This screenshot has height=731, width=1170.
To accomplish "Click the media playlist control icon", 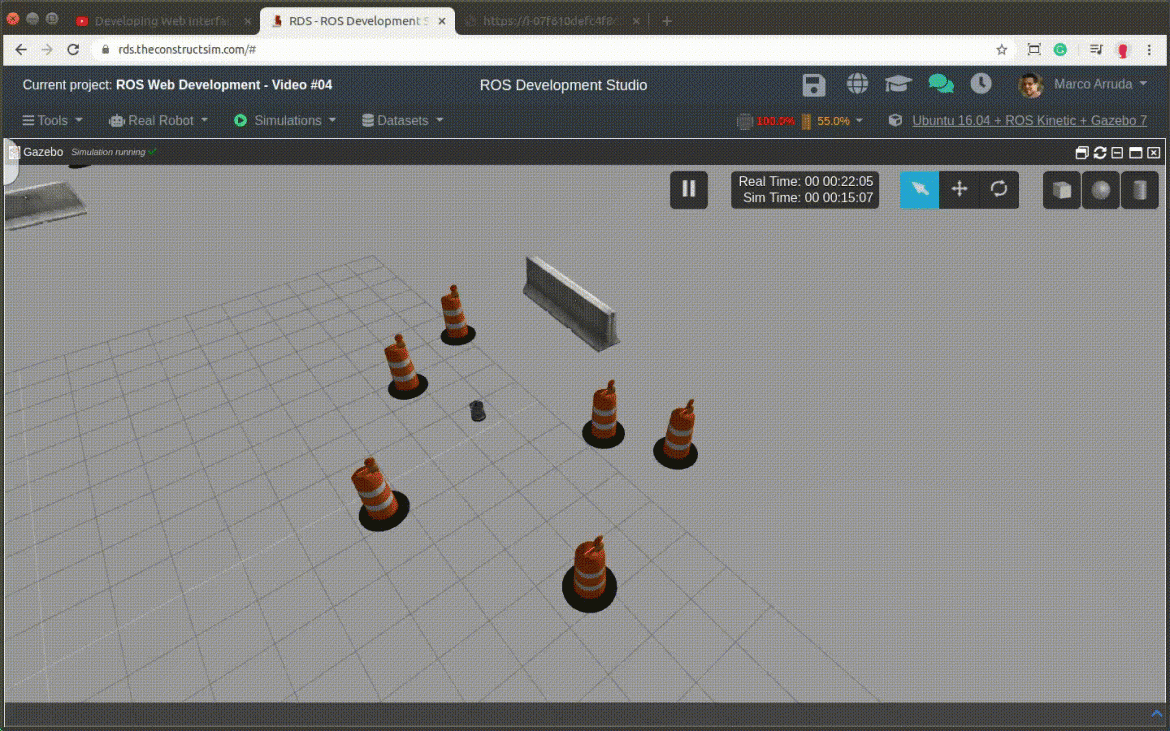I will click(x=1095, y=49).
